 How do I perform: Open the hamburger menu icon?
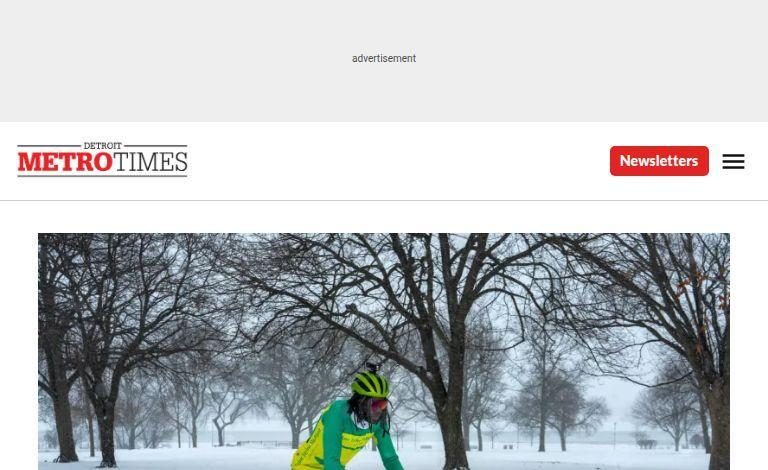[733, 161]
